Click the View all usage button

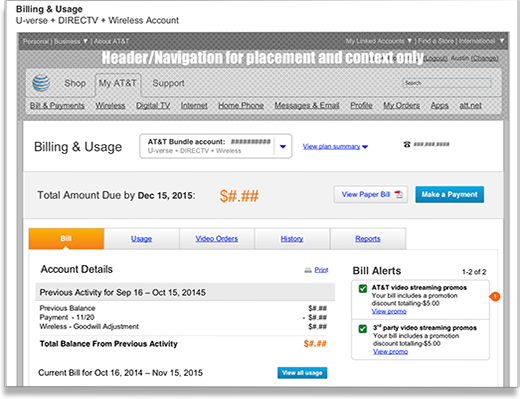302,373
